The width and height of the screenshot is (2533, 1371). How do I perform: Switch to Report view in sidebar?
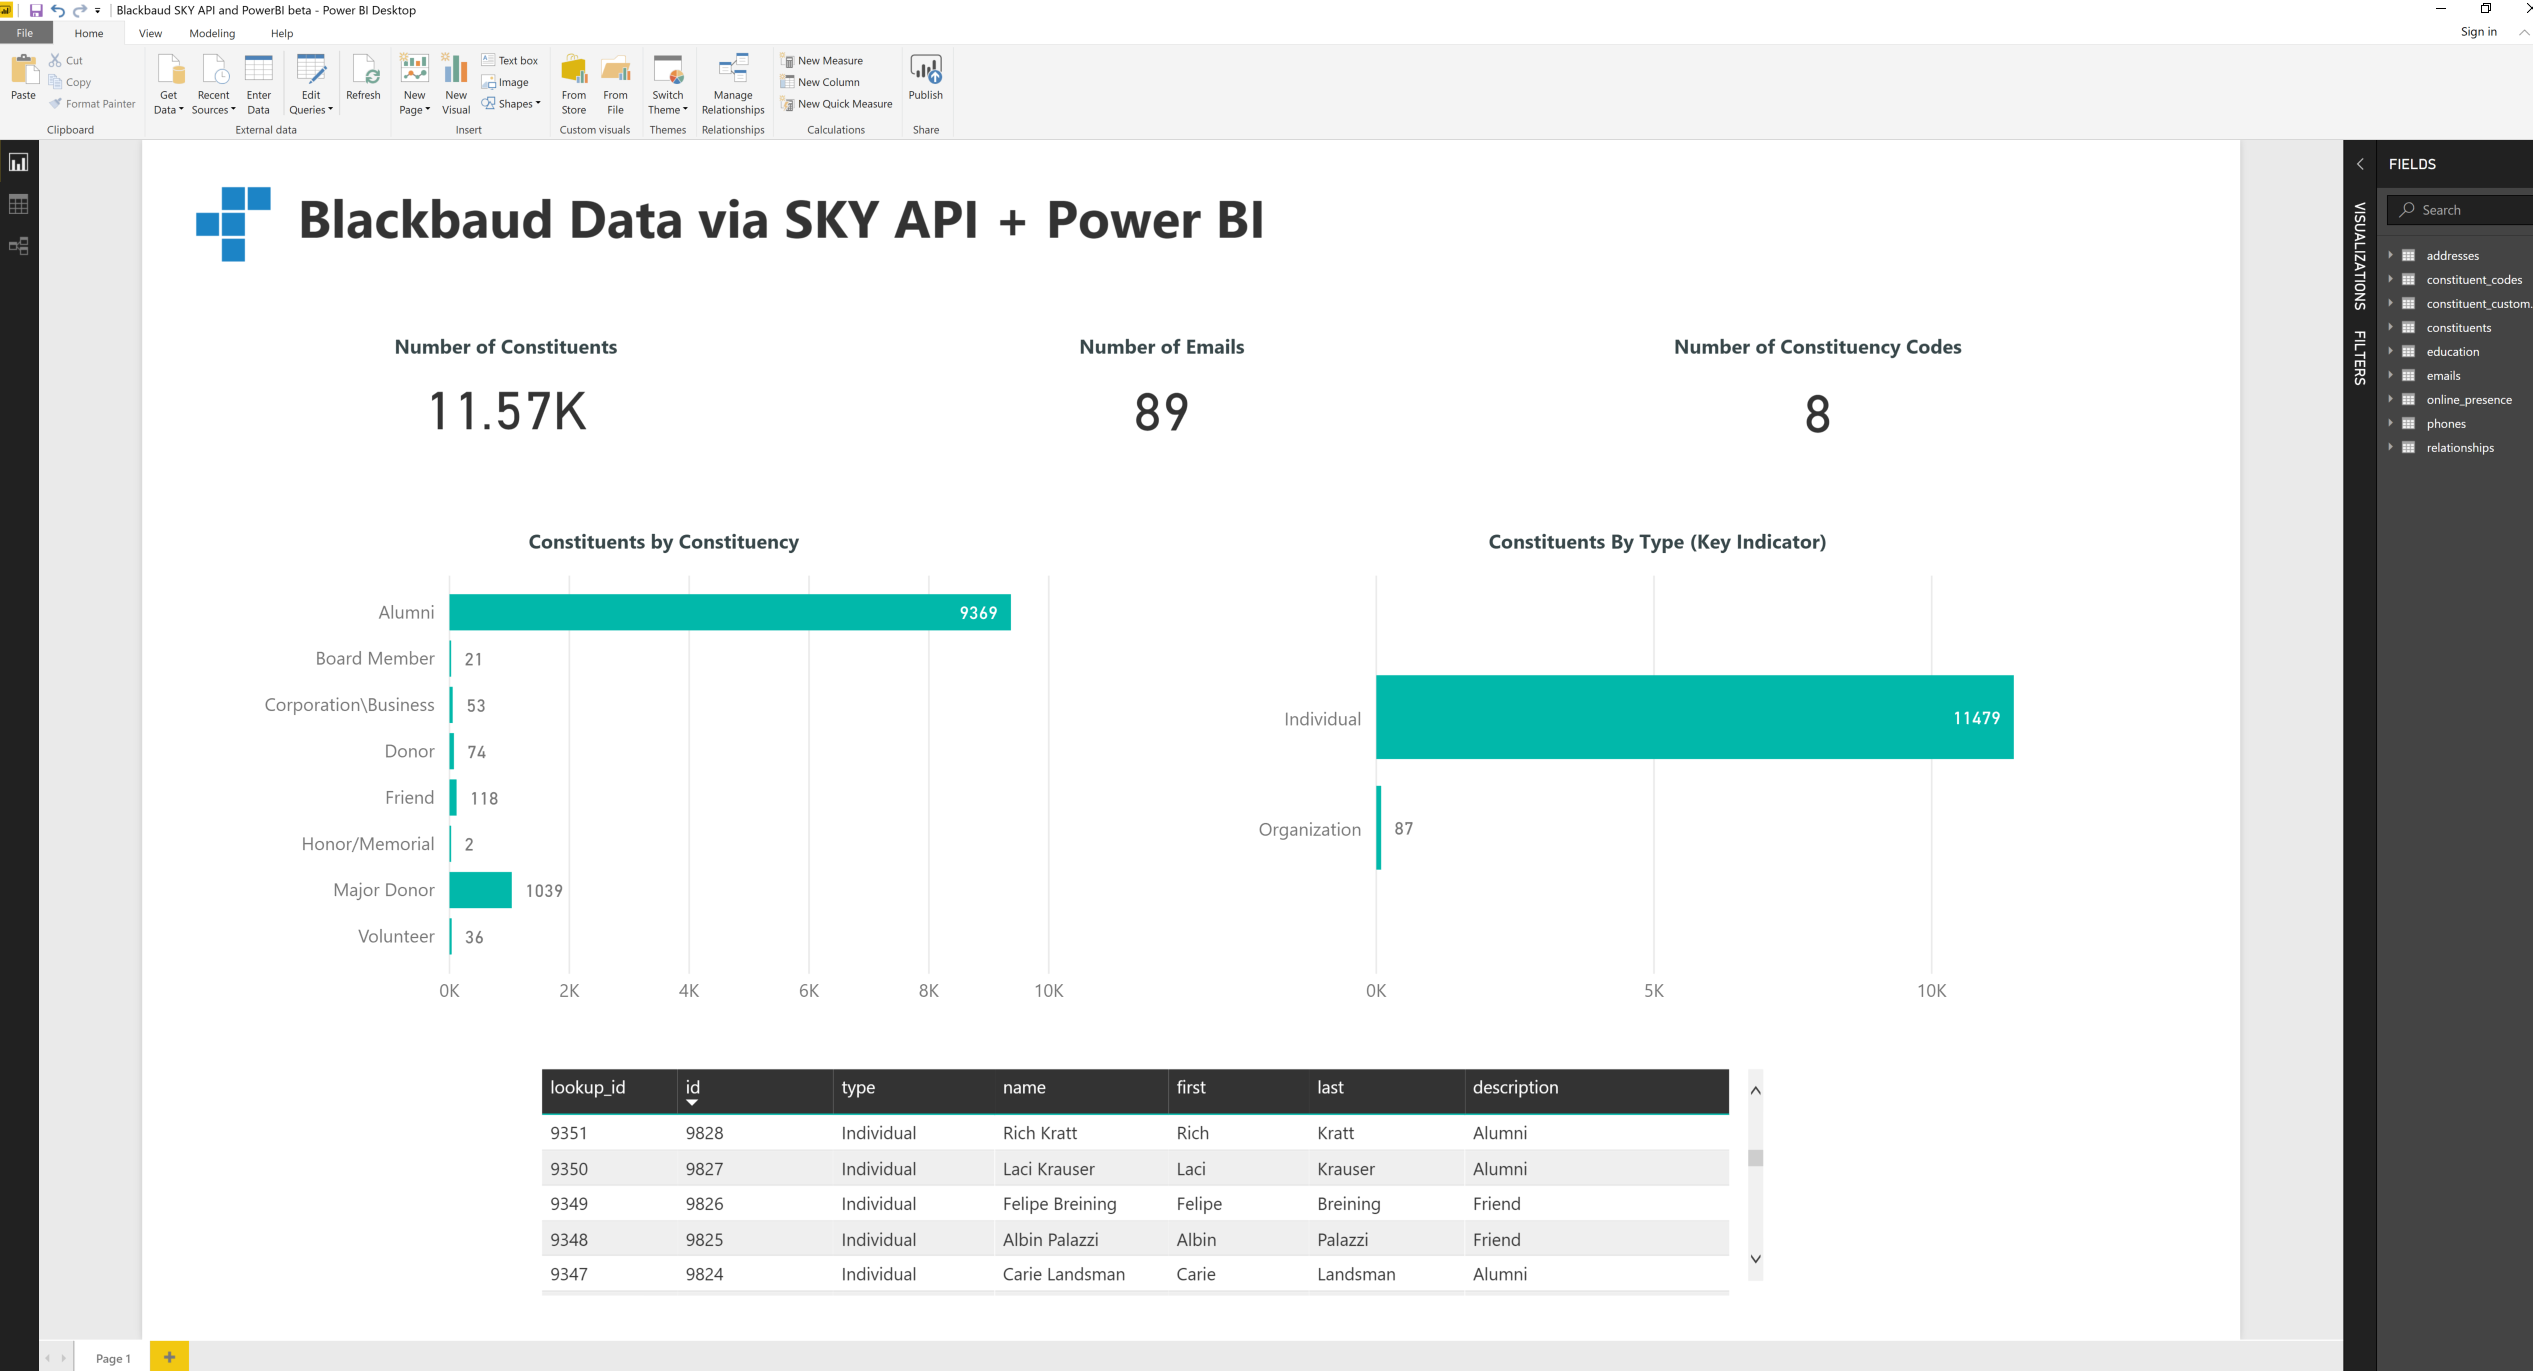(x=18, y=162)
